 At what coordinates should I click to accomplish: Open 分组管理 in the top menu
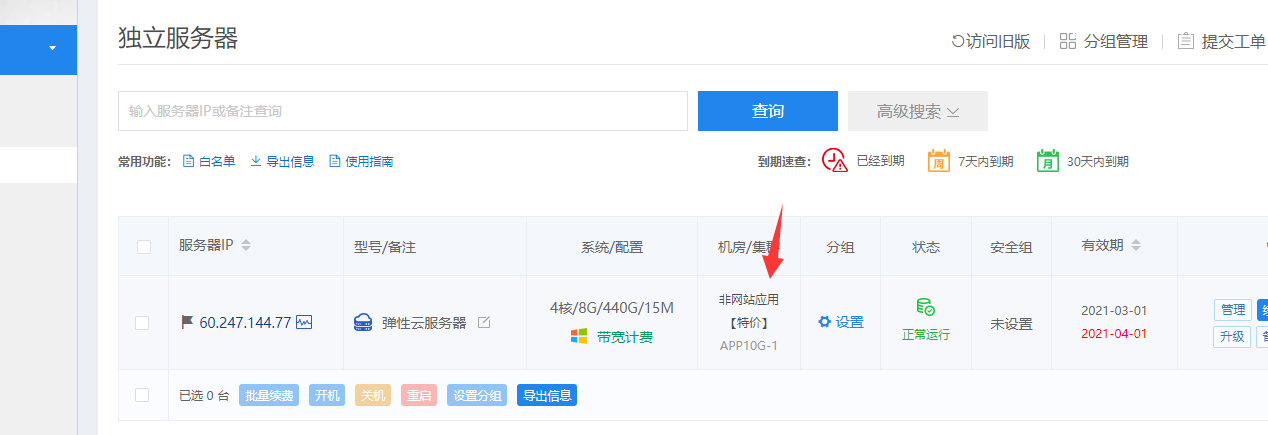pyautogui.click(x=1104, y=41)
